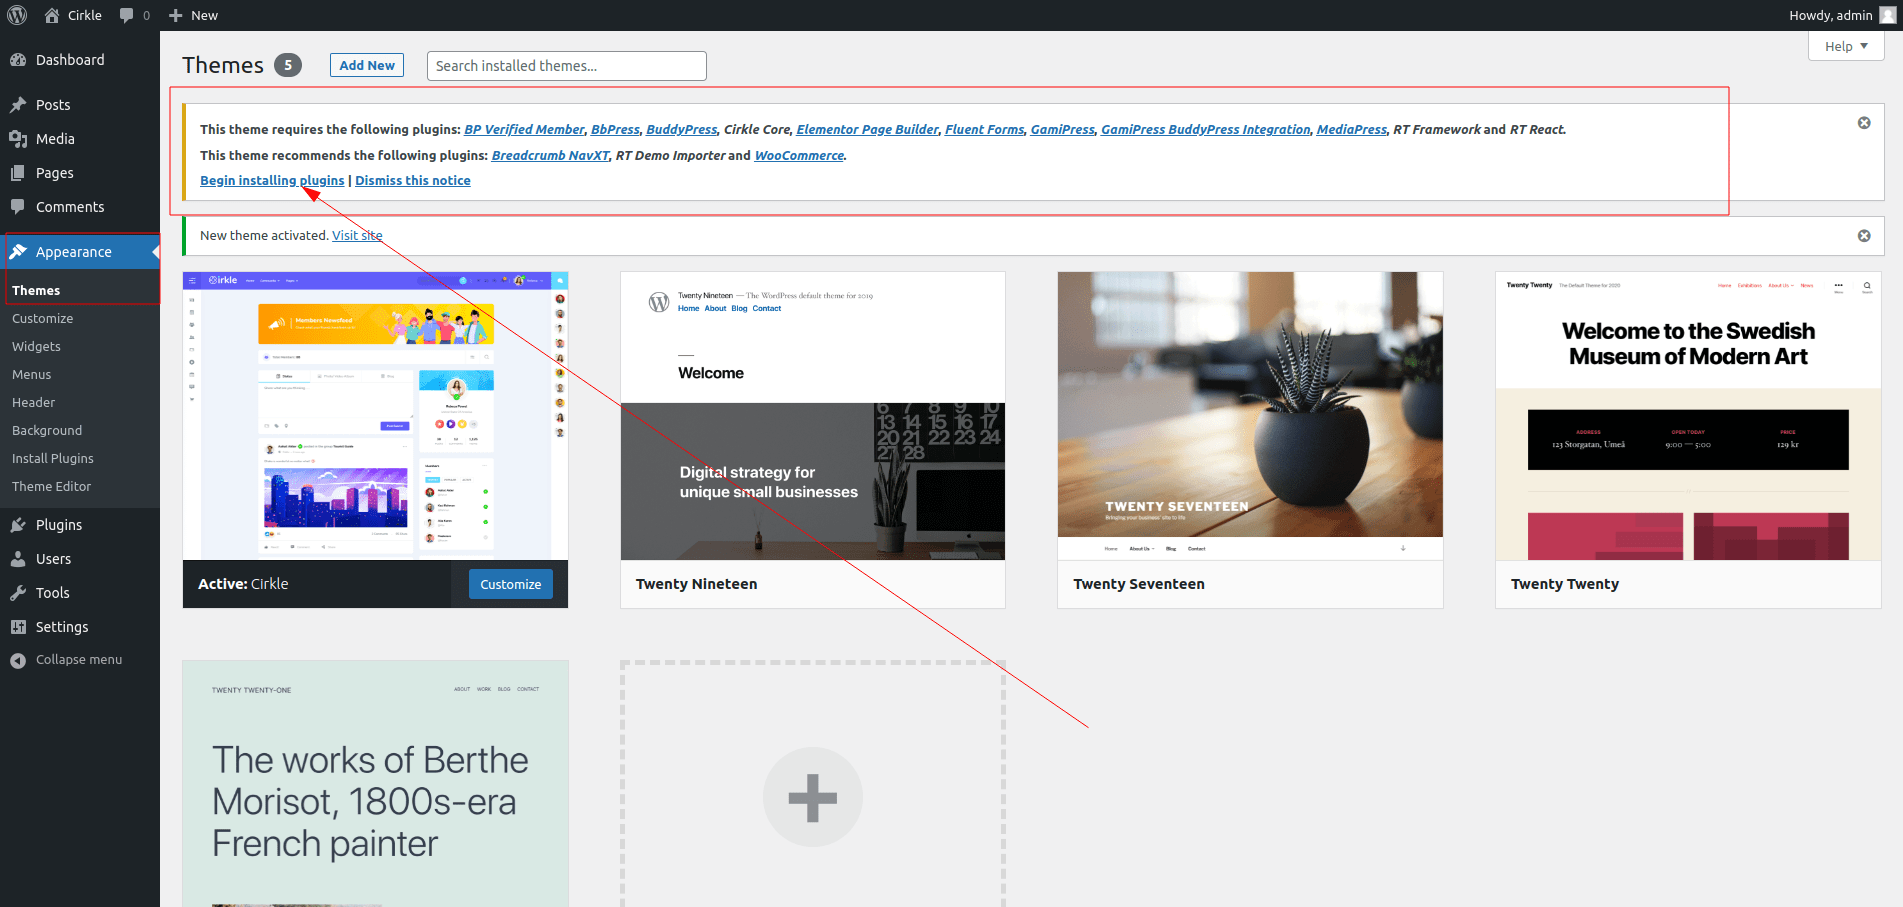Click the admin avatar next to Howdy, admin
This screenshot has width=1903, height=907.
tap(1888, 15)
